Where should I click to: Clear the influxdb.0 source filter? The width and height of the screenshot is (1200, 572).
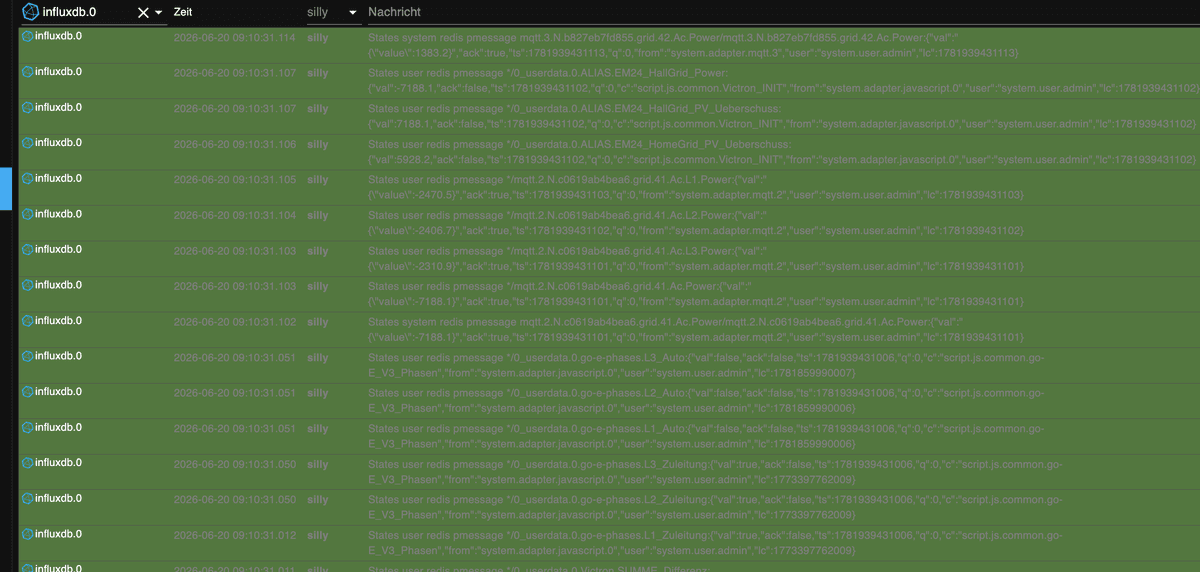pos(143,12)
